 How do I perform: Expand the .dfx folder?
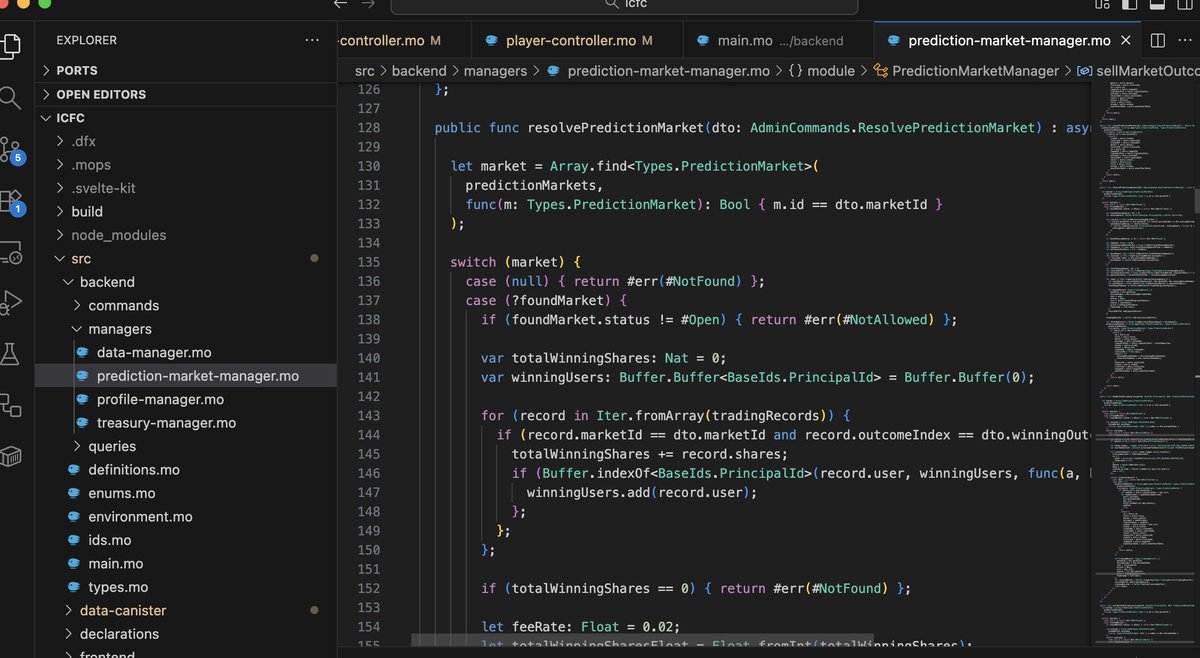185,141
